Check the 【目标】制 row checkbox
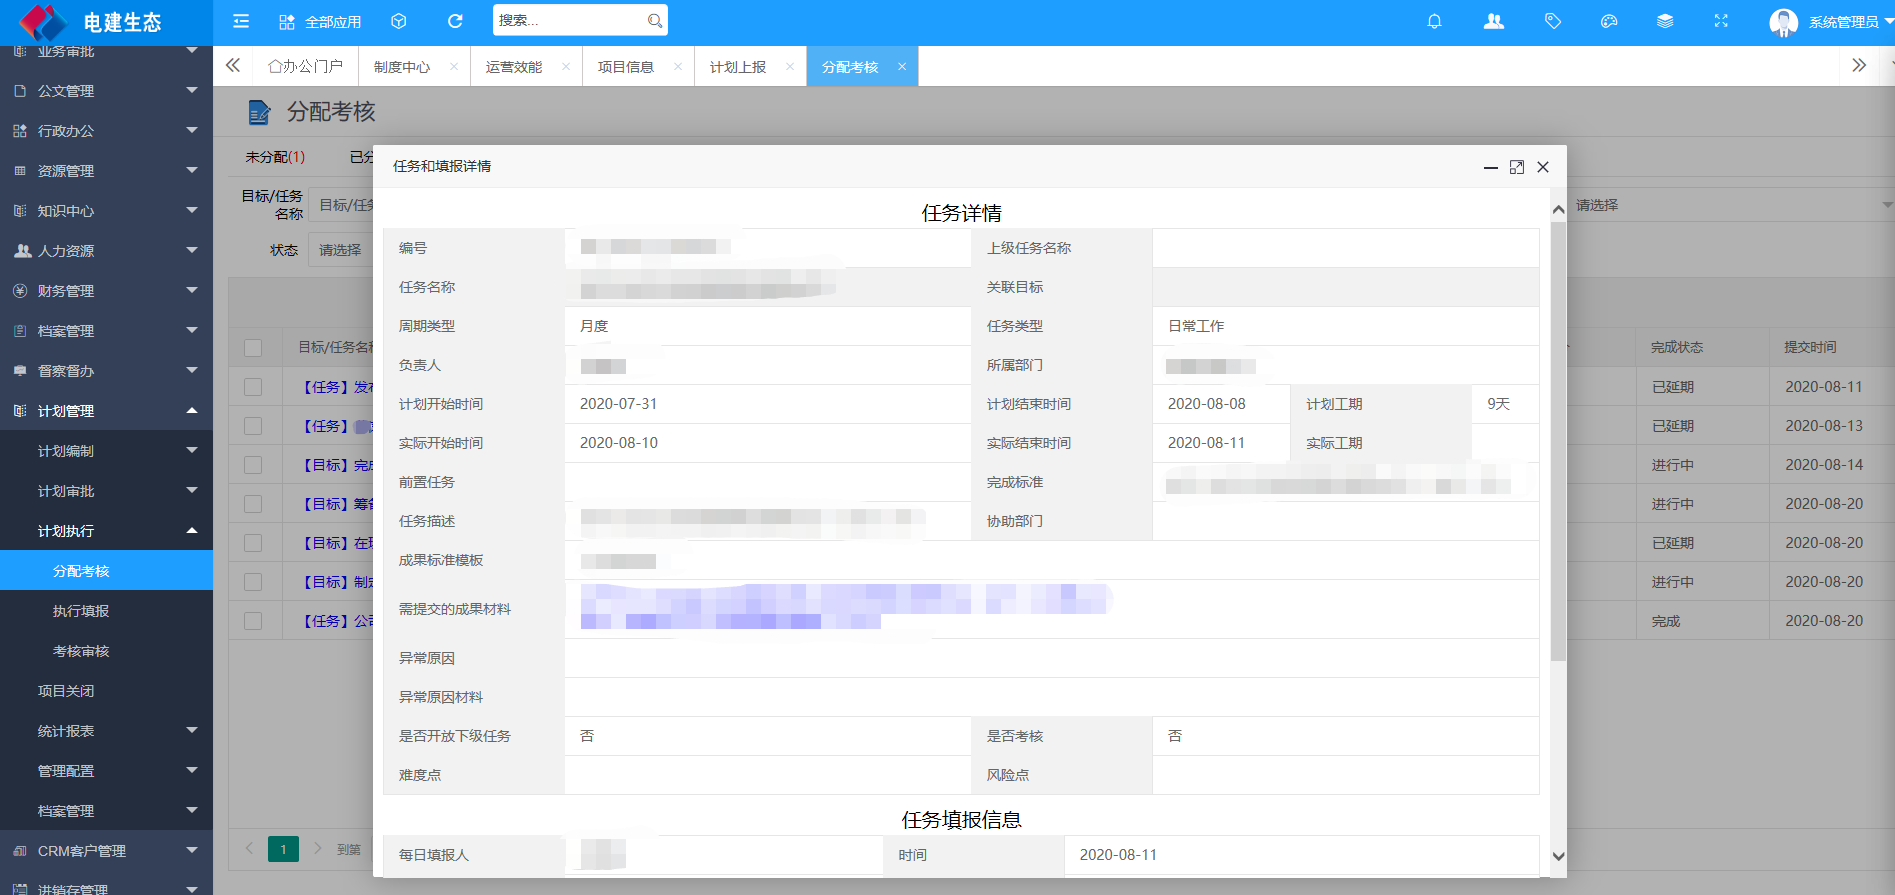This screenshot has width=1895, height=895. [x=253, y=582]
